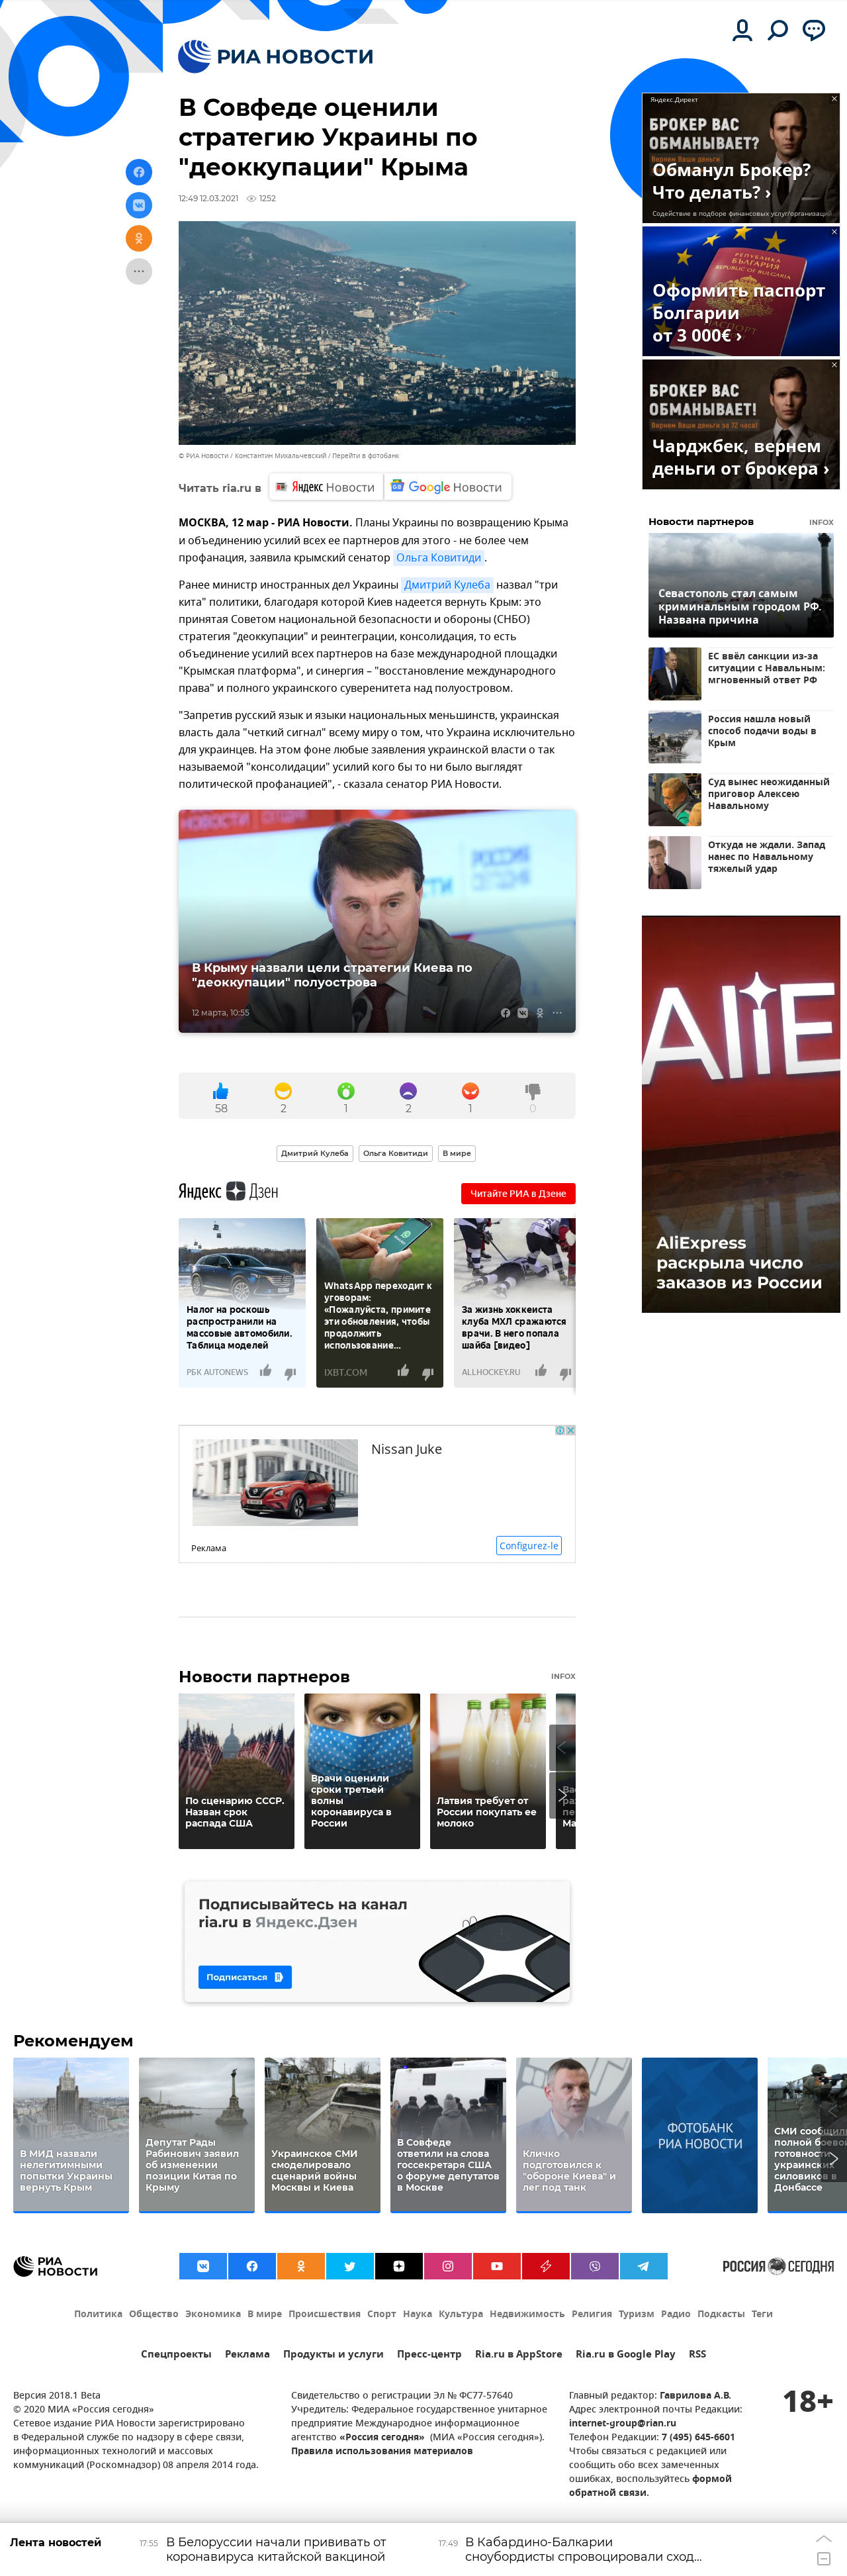This screenshot has width=847, height=2576.
Task: Open the AliExpress orders from Russia banner
Action: 740,1113
